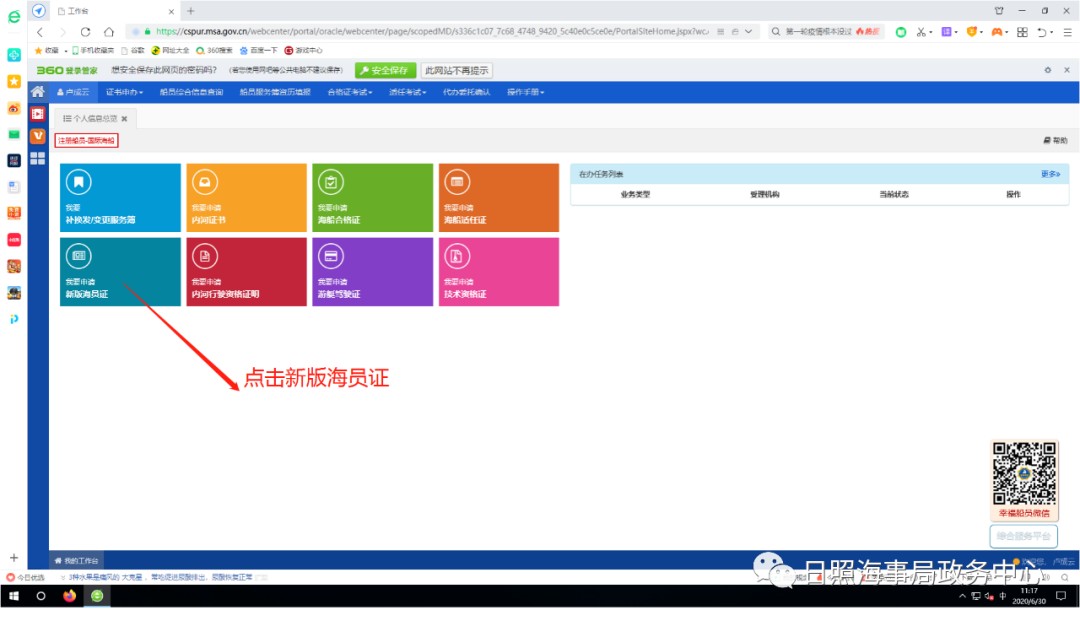Click the browser skin shirt icon
The image size is (1080, 621).
[x=999, y=11]
